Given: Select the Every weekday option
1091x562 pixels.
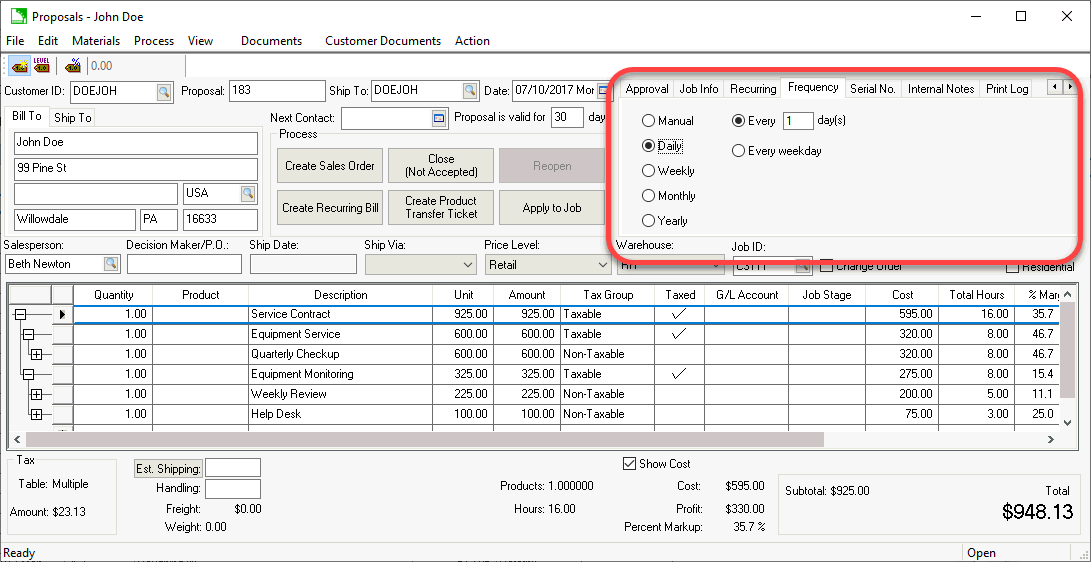Looking at the screenshot, I should (x=739, y=151).
